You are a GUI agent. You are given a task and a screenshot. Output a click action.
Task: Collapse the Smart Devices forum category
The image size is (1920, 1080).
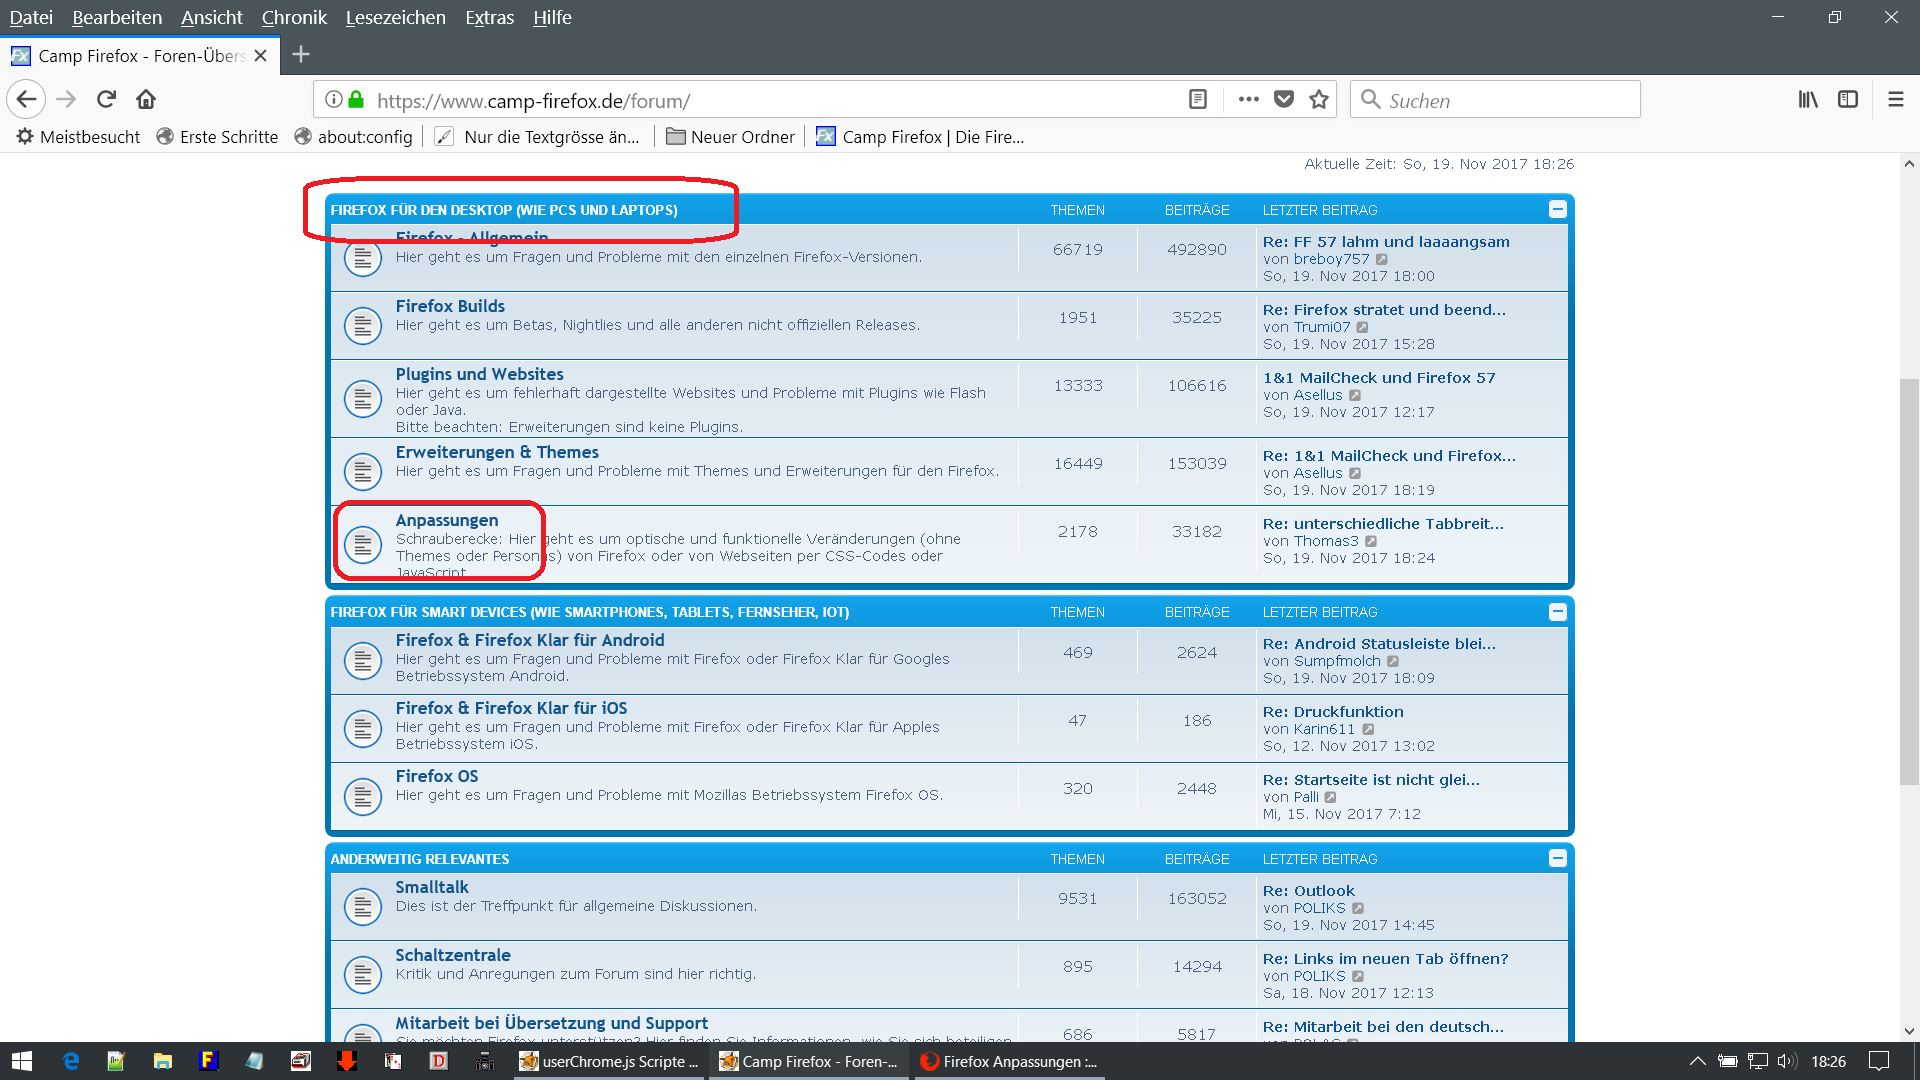(x=1557, y=612)
